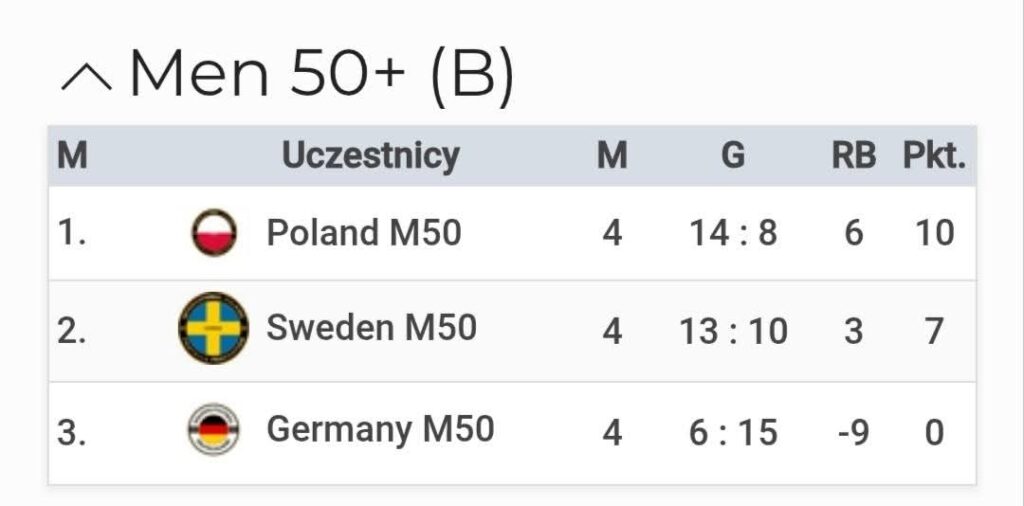Click the RB column header
Image resolution: width=1024 pixels, height=506 pixels.
(x=853, y=156)
